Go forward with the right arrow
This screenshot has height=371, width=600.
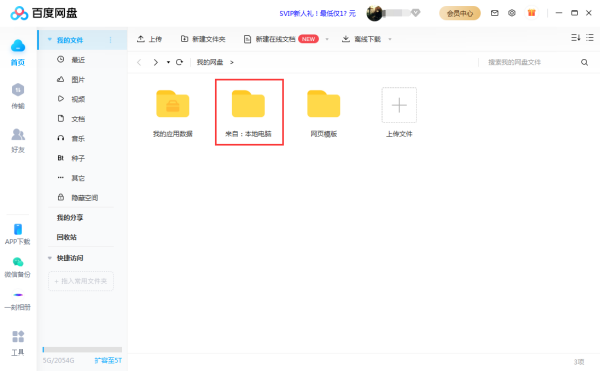(x=155, y=62)
